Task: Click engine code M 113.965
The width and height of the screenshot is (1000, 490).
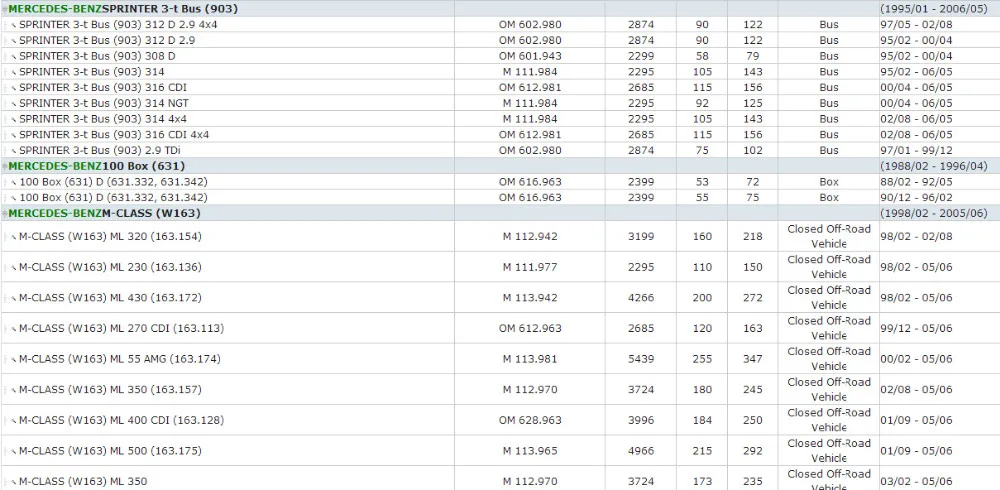Action: tap(530, 451)
